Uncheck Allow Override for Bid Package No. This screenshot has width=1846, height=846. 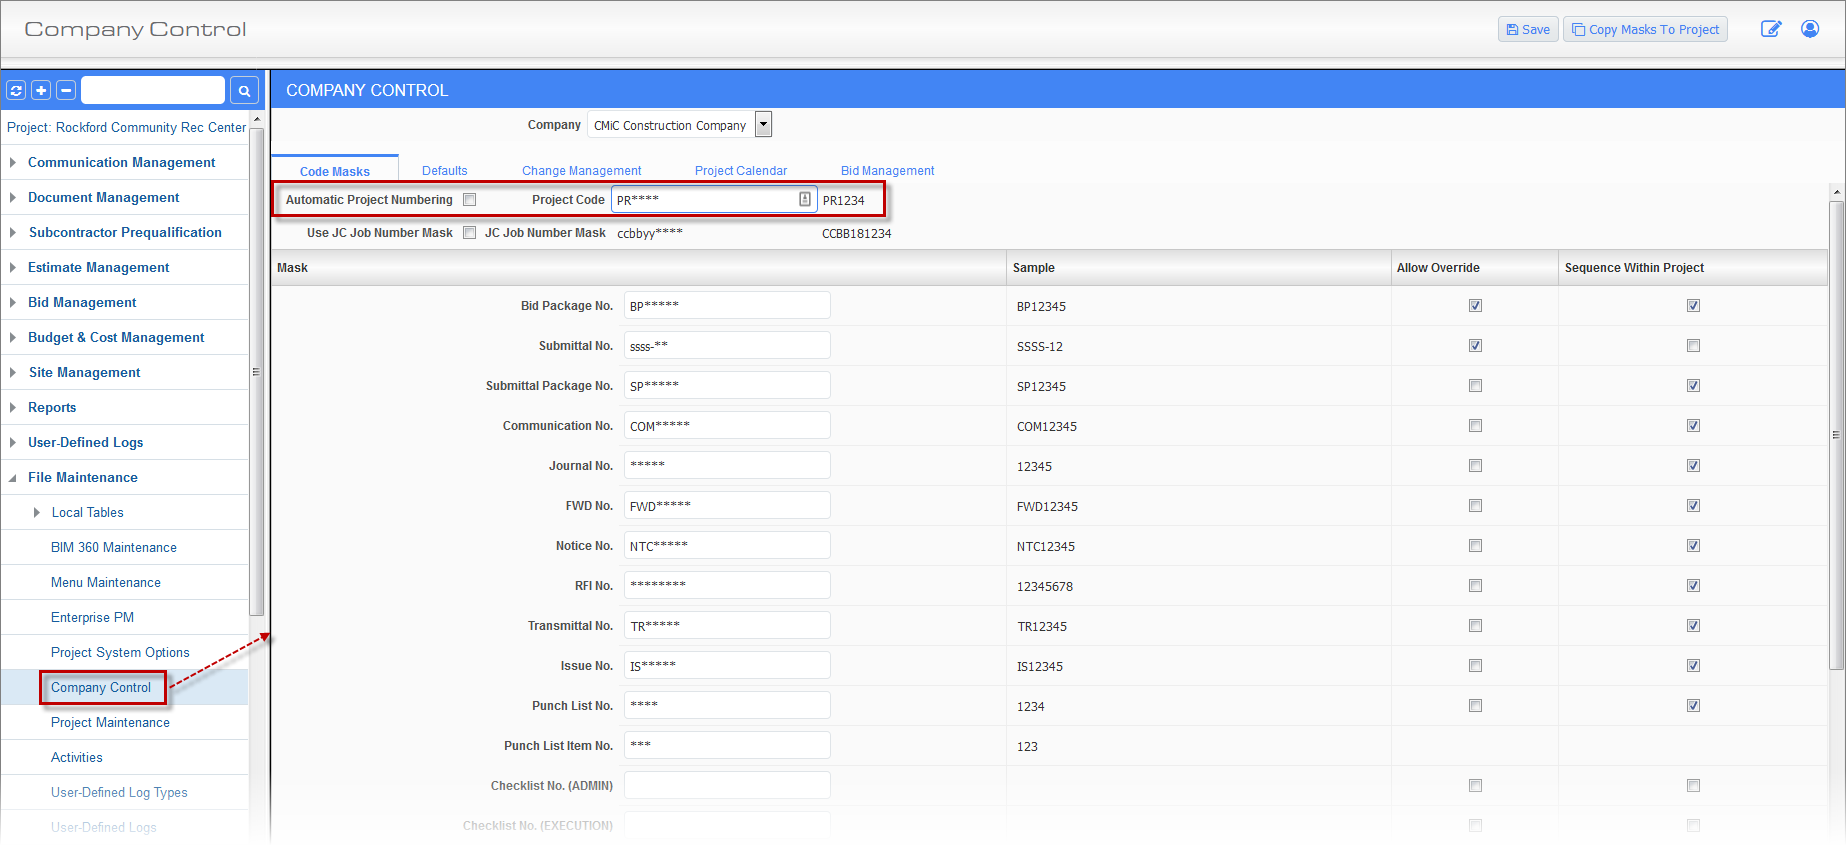click(1475, 306)
